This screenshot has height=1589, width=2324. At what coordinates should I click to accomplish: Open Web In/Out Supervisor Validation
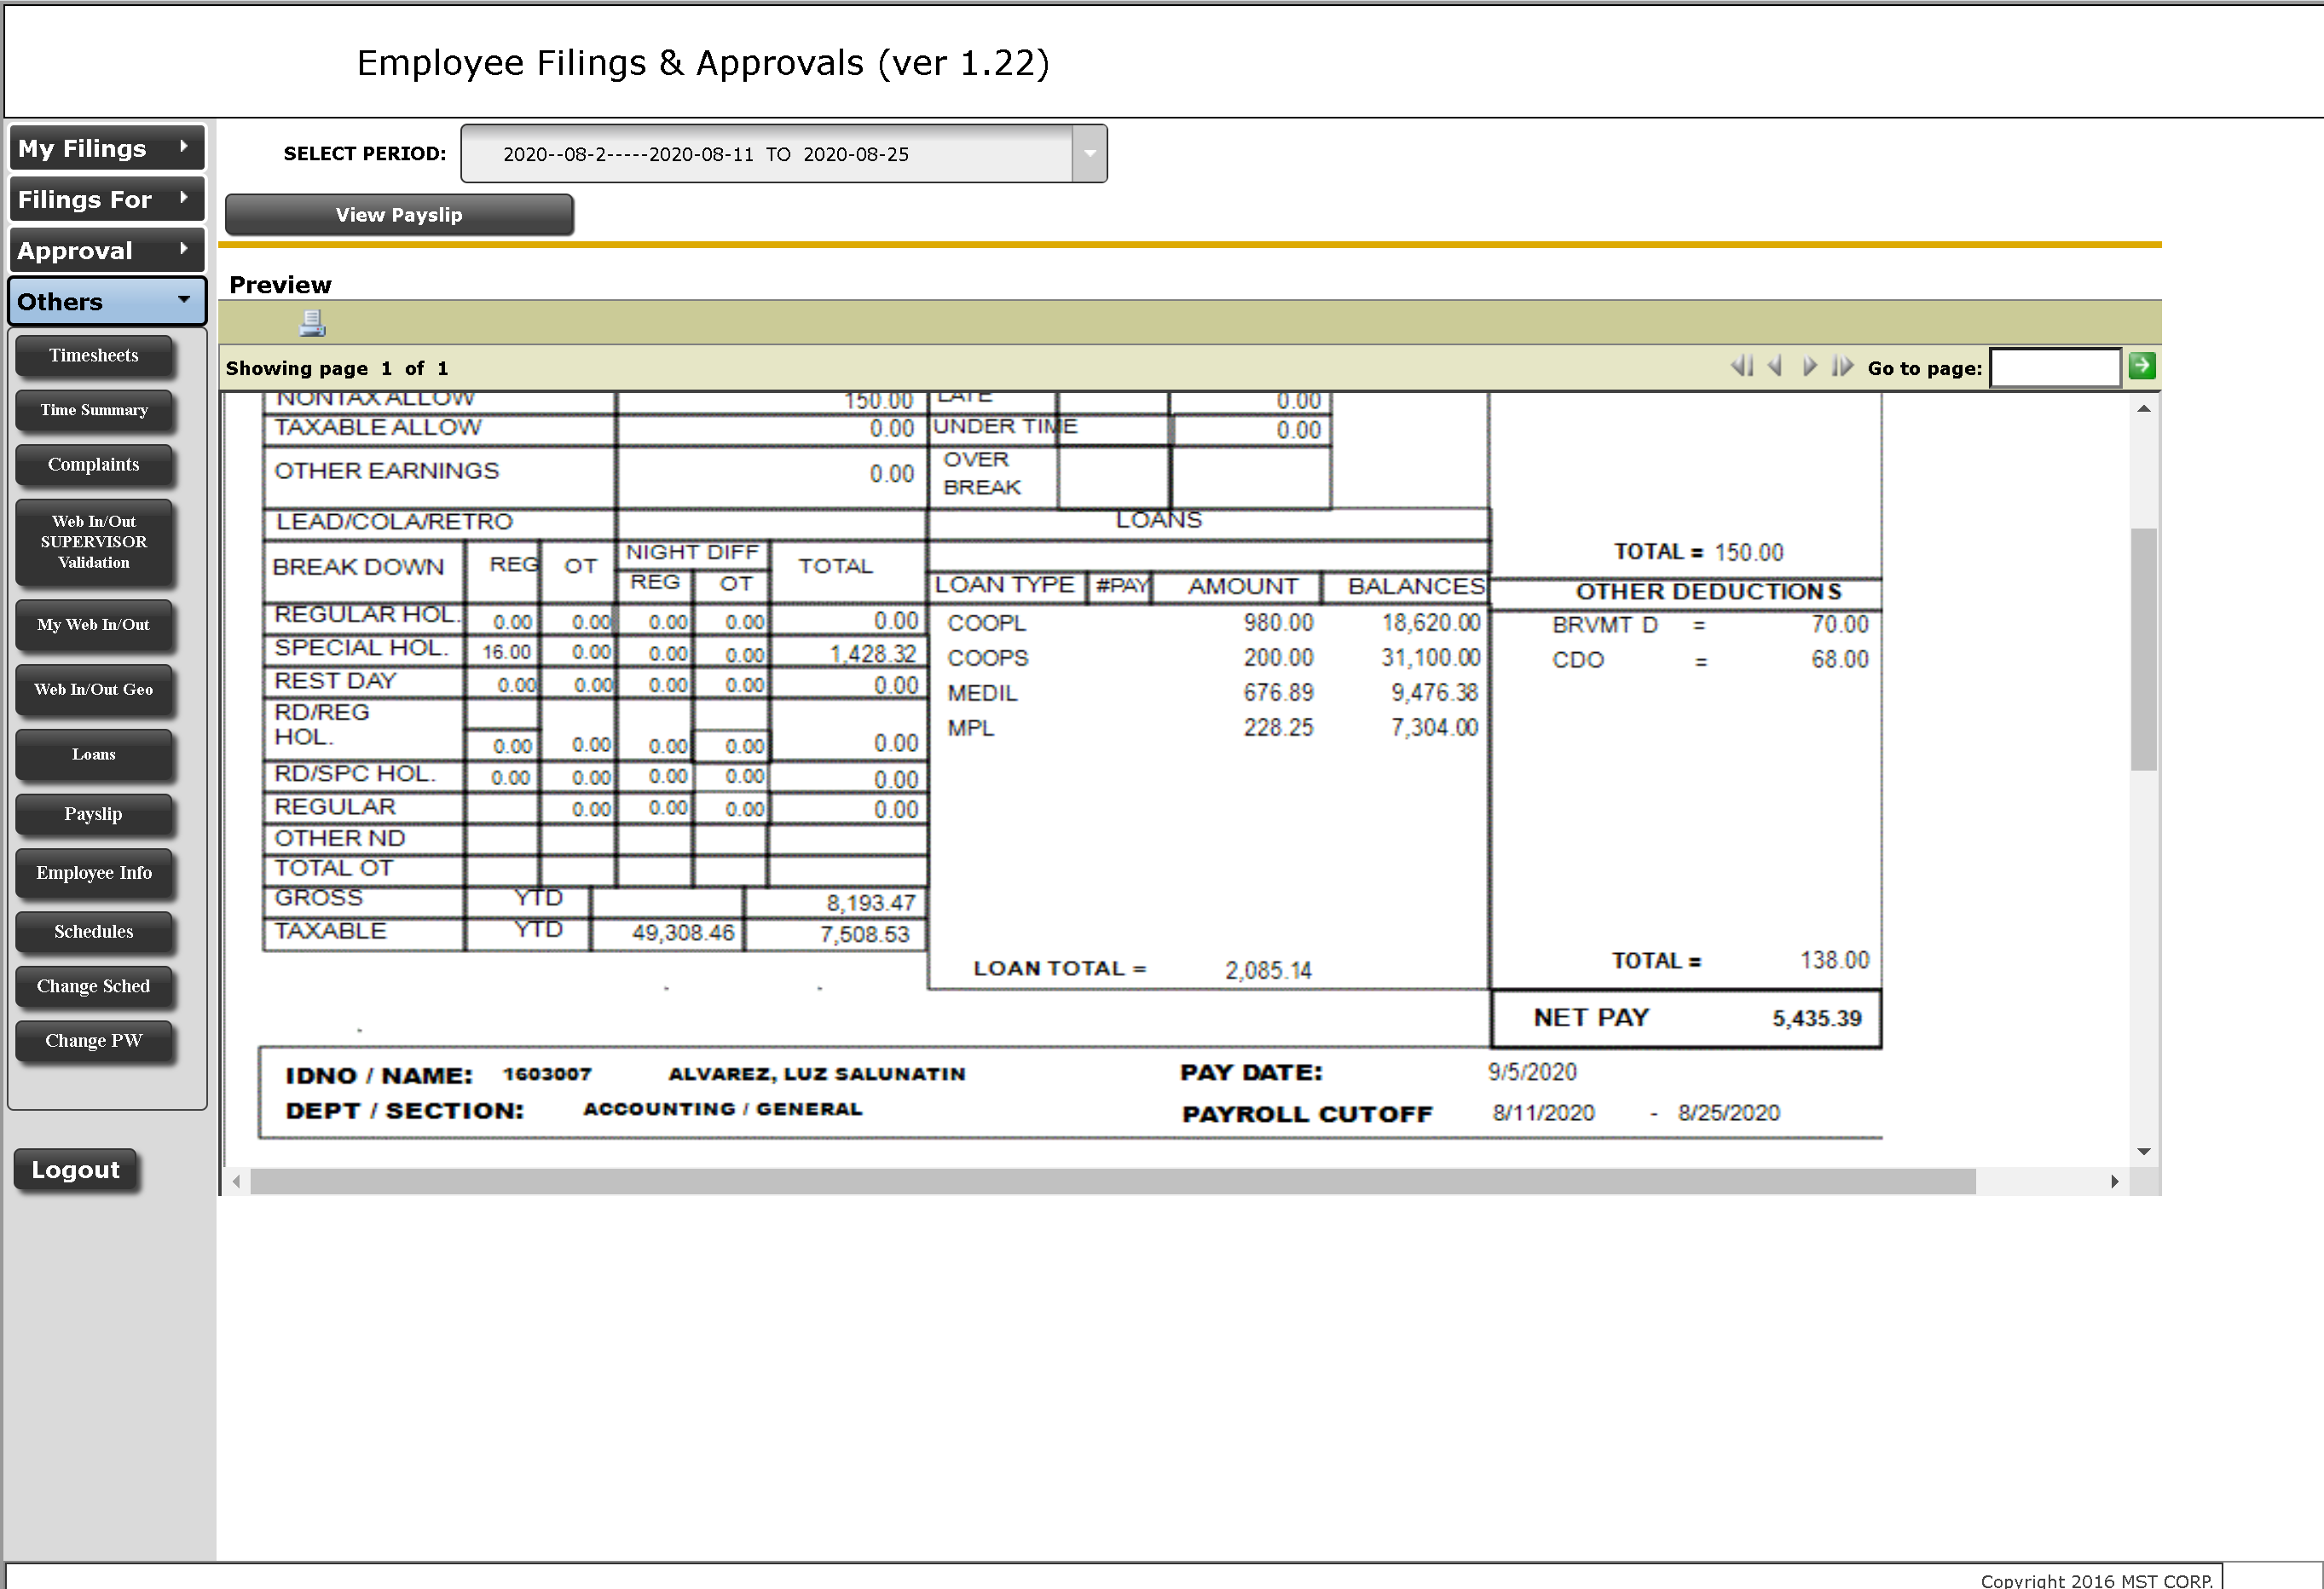[94, 542]
